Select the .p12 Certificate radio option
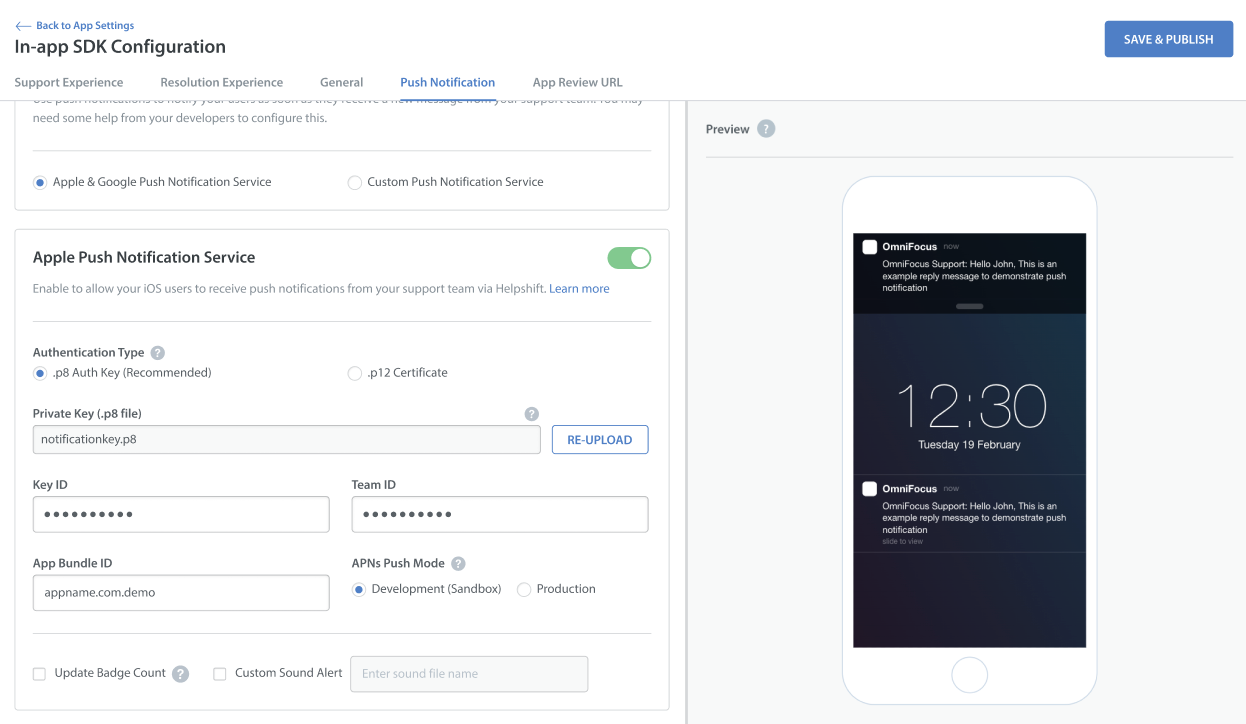Viewport: 1246px width, 724px height. pyautogui.click(x=354, y=373)
